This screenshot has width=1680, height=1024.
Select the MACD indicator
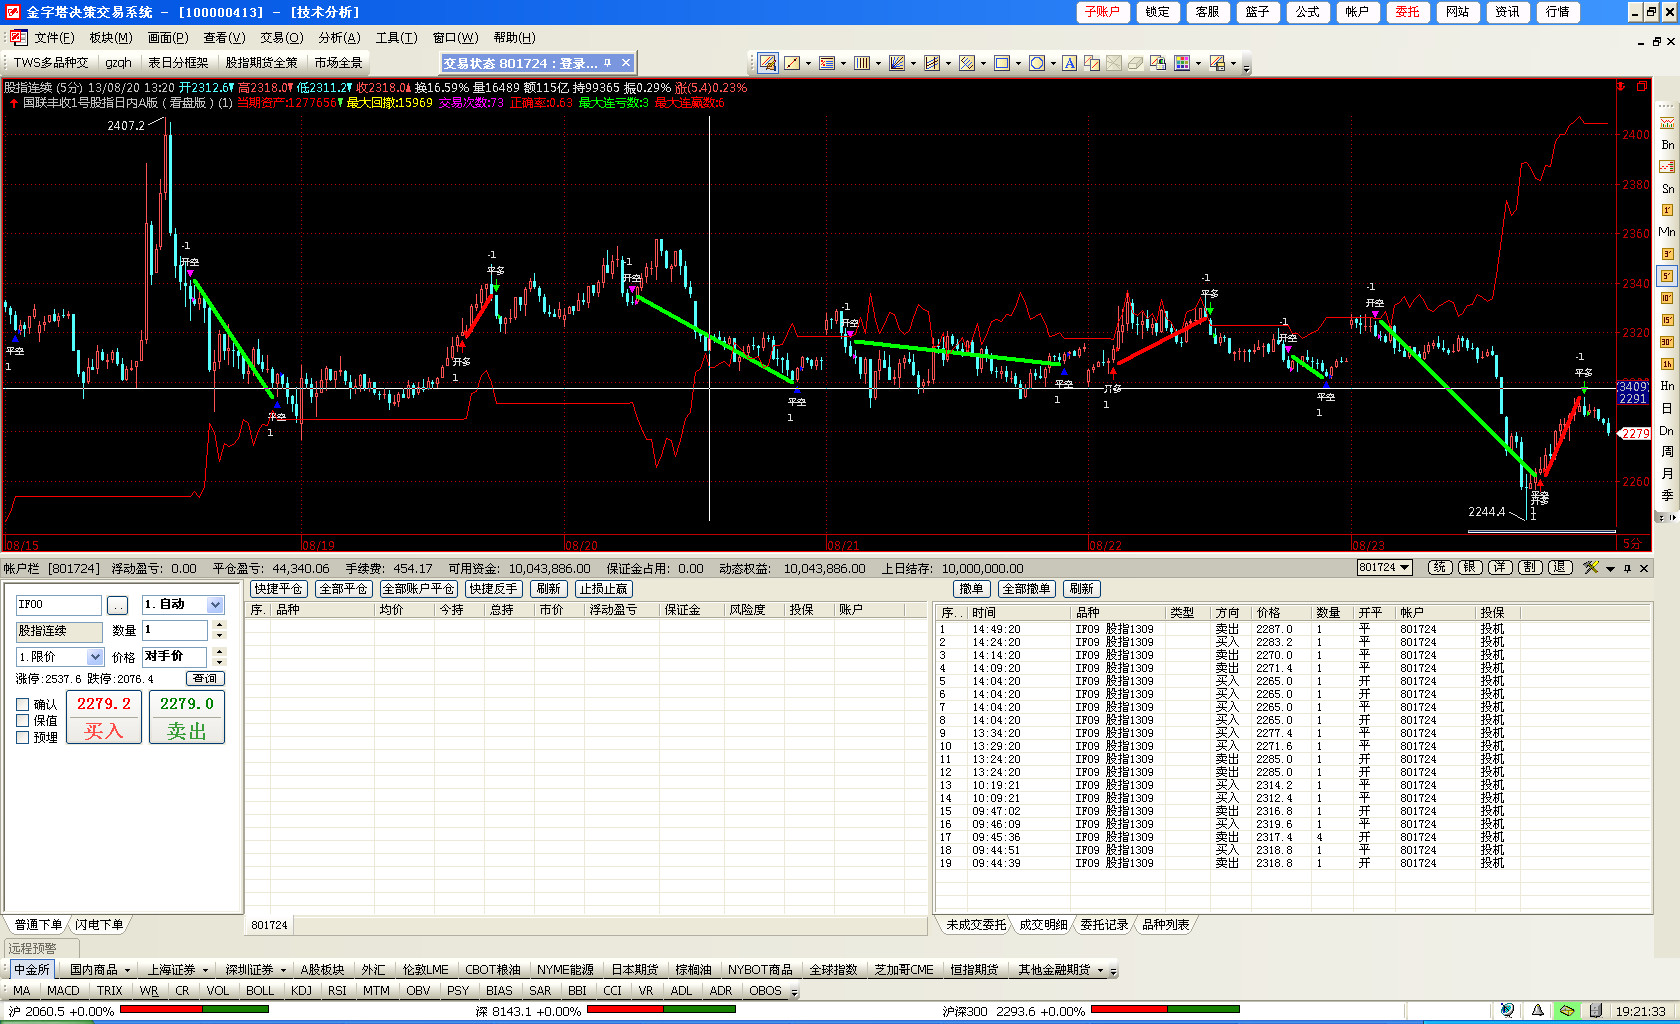point(63,991)
